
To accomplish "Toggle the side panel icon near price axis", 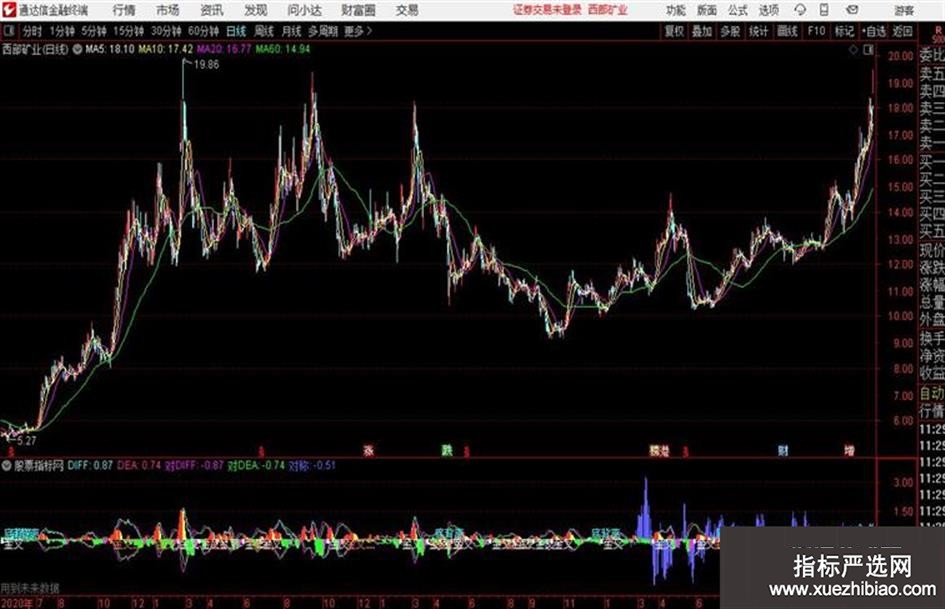I will pyautogui.click(x=868, y=50).
